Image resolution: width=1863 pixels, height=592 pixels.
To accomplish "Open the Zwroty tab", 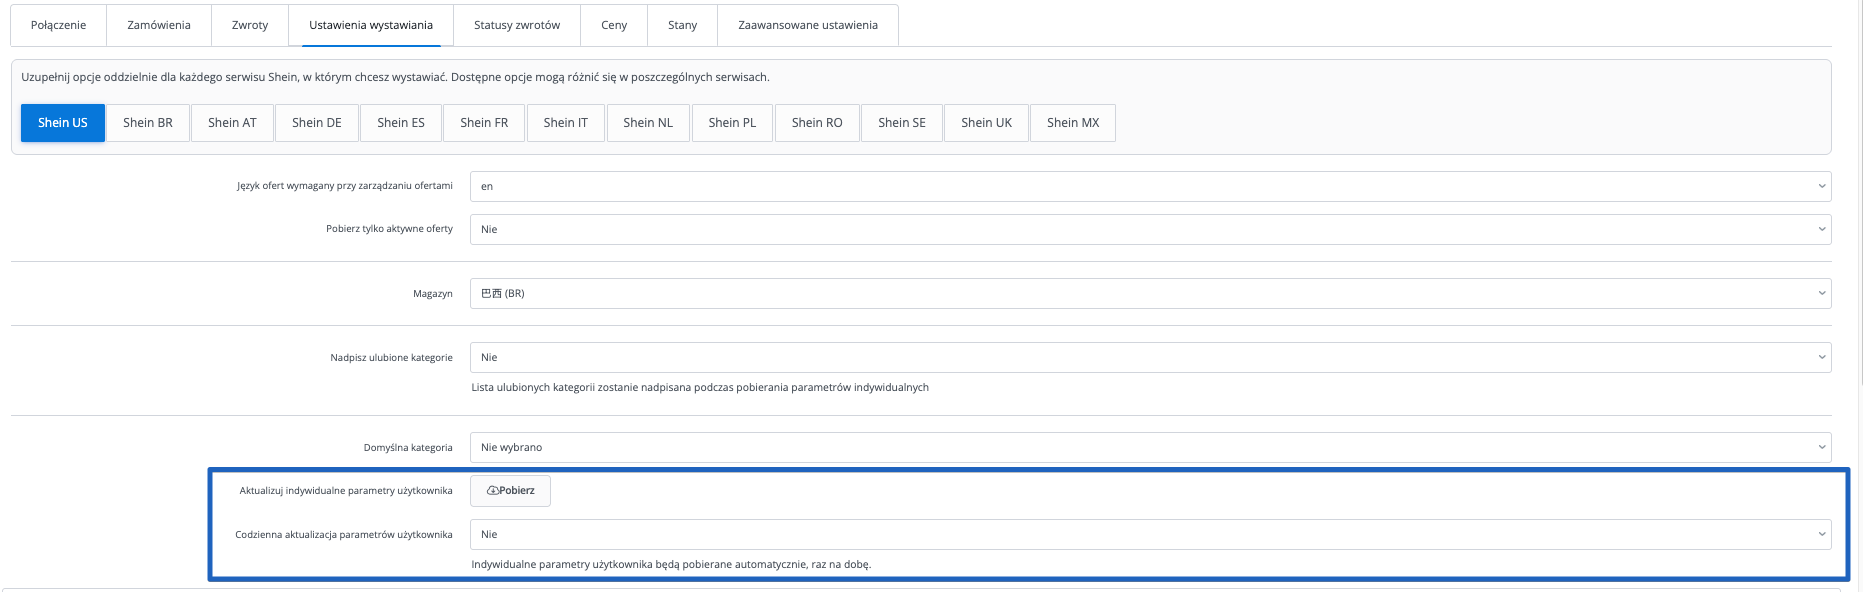I will [x=249, y=25].
